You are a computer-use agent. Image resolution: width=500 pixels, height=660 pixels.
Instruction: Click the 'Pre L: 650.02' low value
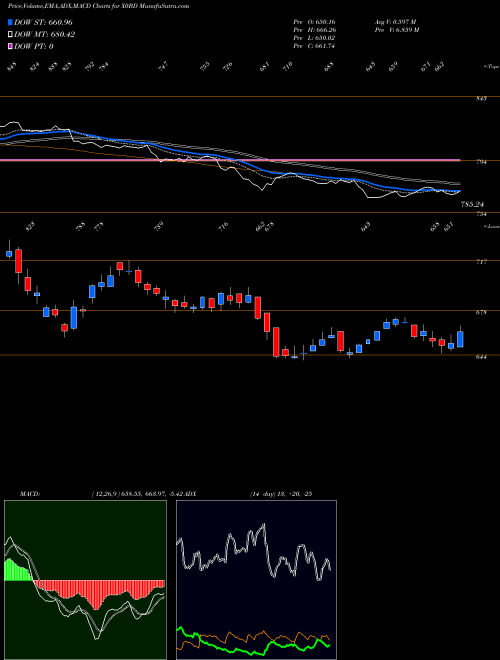point(314,37)
